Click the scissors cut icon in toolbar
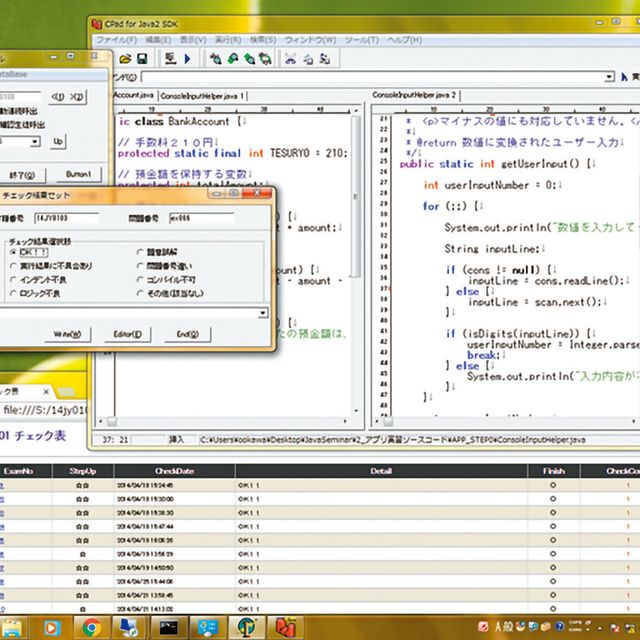Image resolution: width=640 pixels, height=640 pixels. [289, 58]
